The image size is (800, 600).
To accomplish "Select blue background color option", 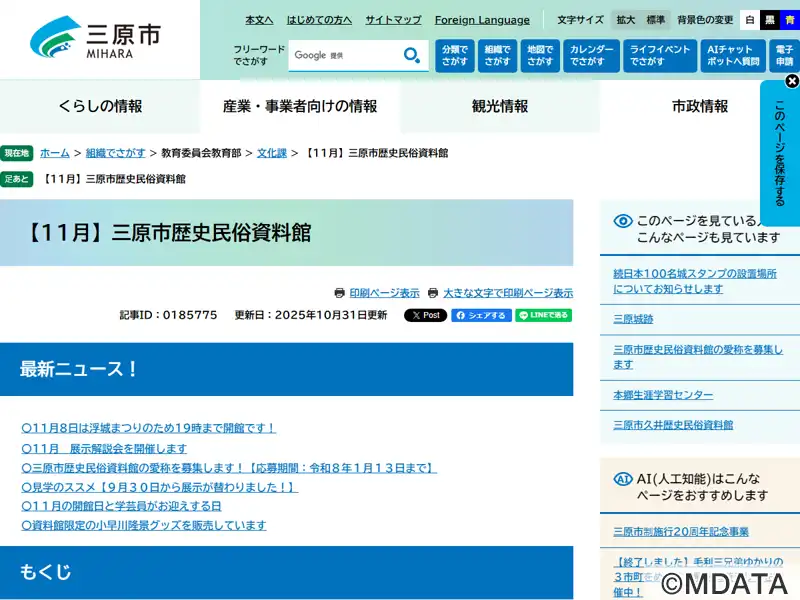I will click(x=789, y=20).
